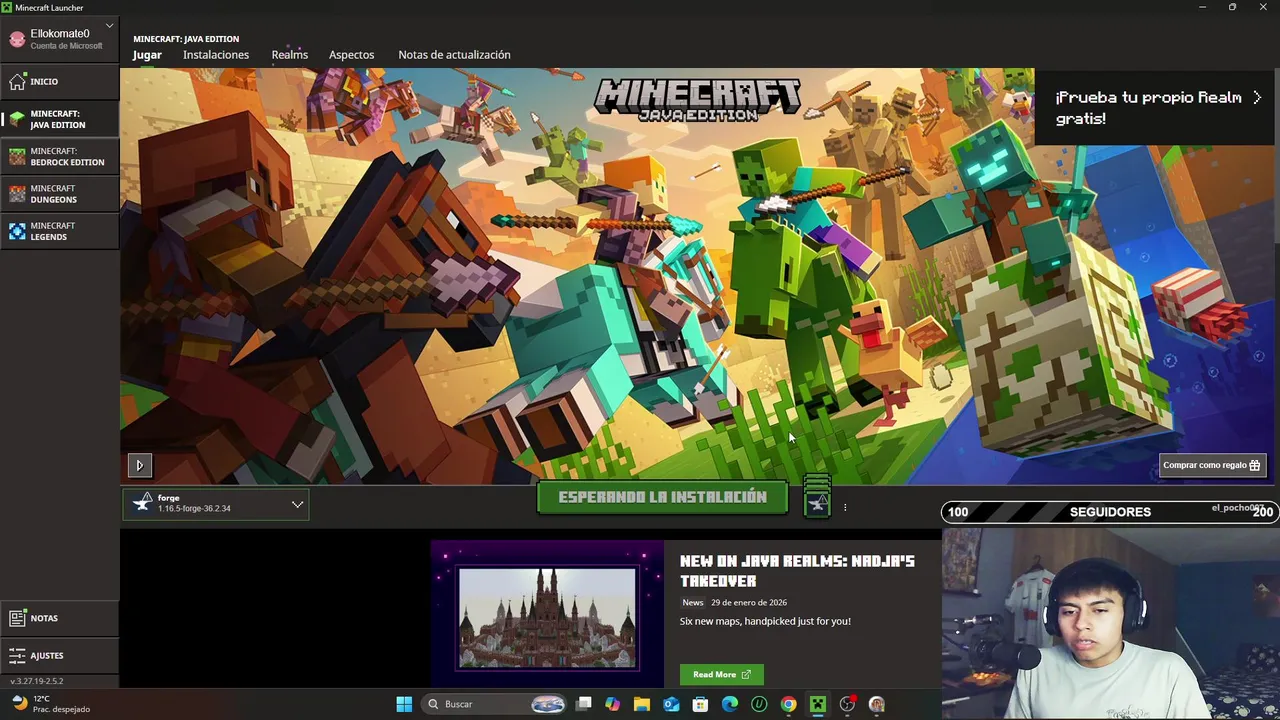Click the News tag label

pos(693,602)
